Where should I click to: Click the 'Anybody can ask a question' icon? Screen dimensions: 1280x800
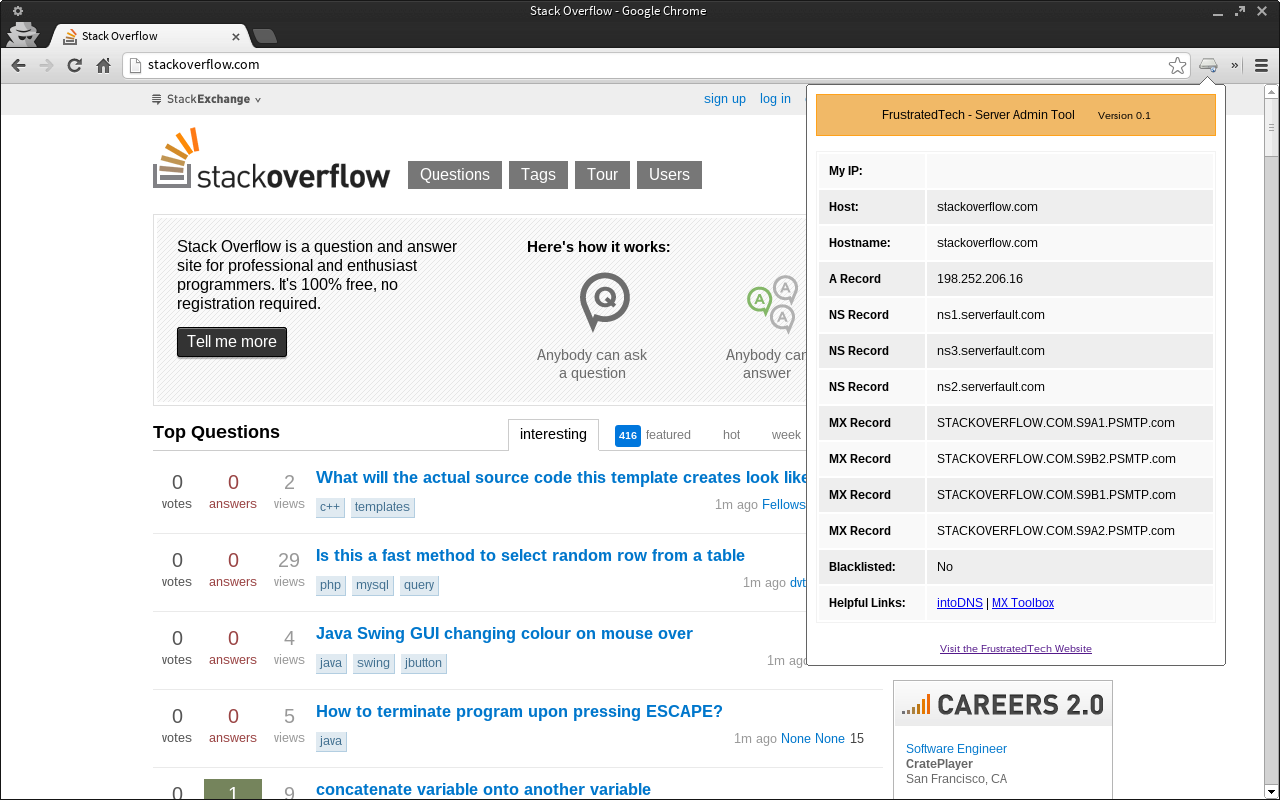[x=604, y=303]
